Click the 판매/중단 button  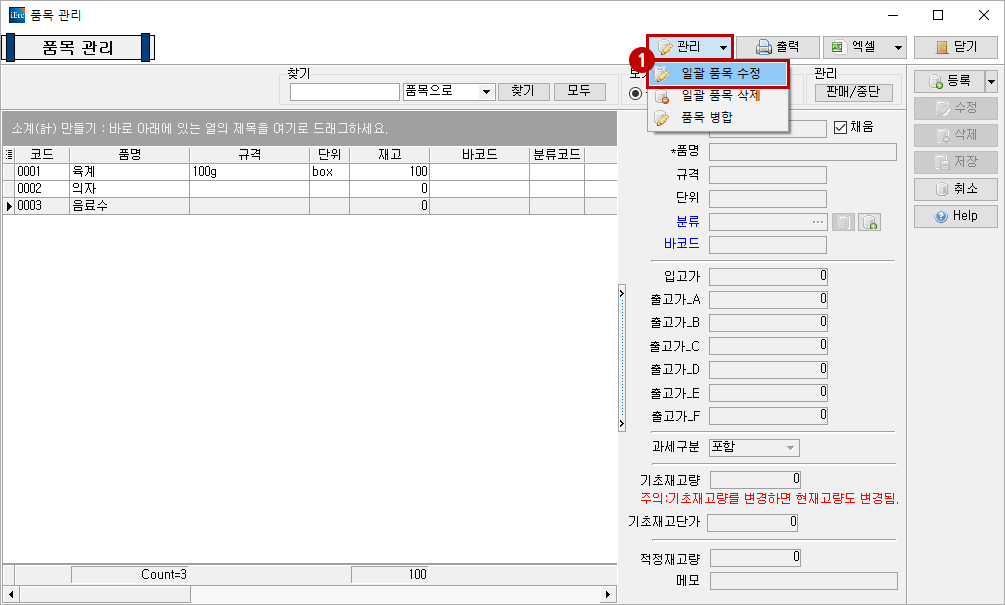pyautogui.click(x=853, y=92)
